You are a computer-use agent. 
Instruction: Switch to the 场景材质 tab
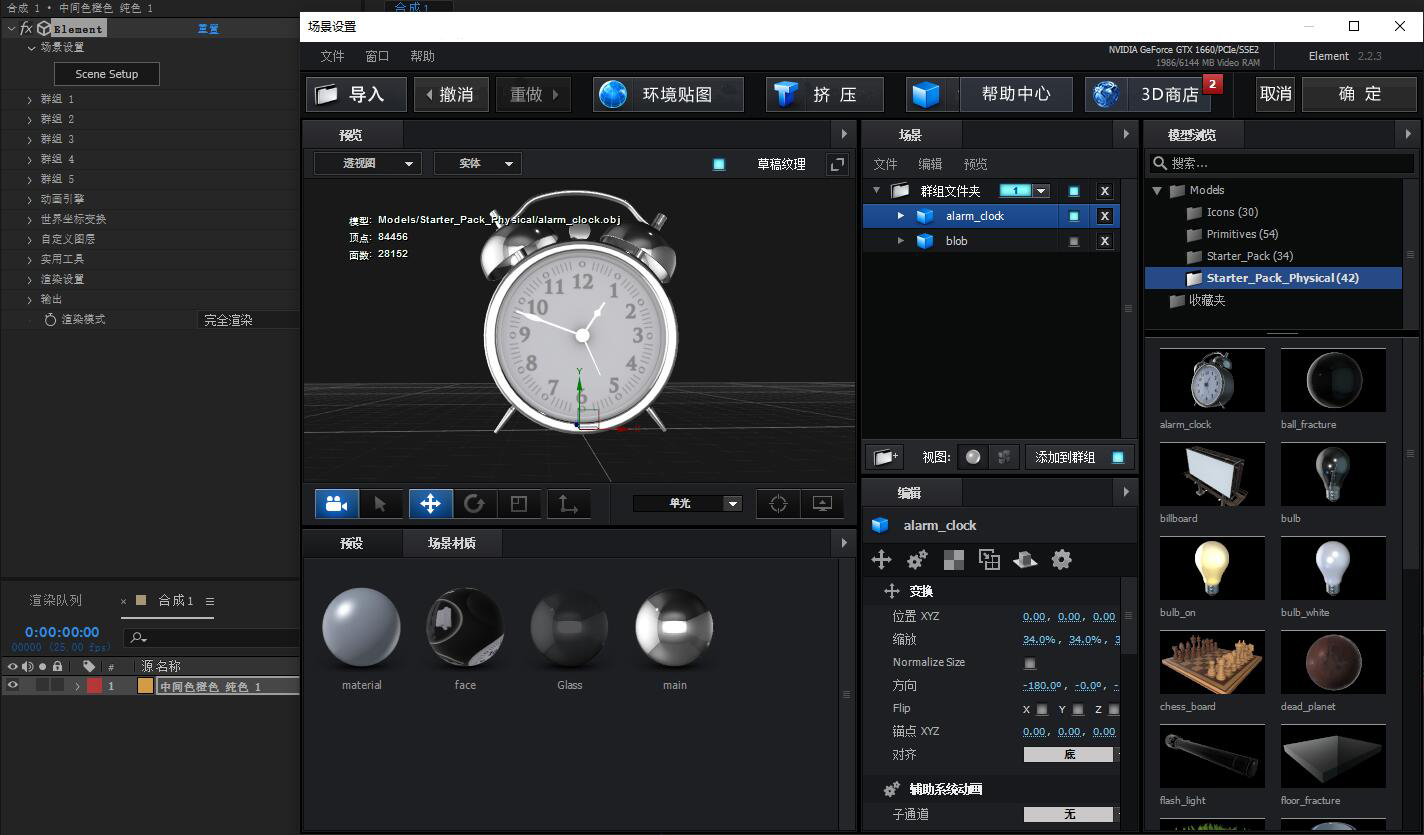click(451, 543)
